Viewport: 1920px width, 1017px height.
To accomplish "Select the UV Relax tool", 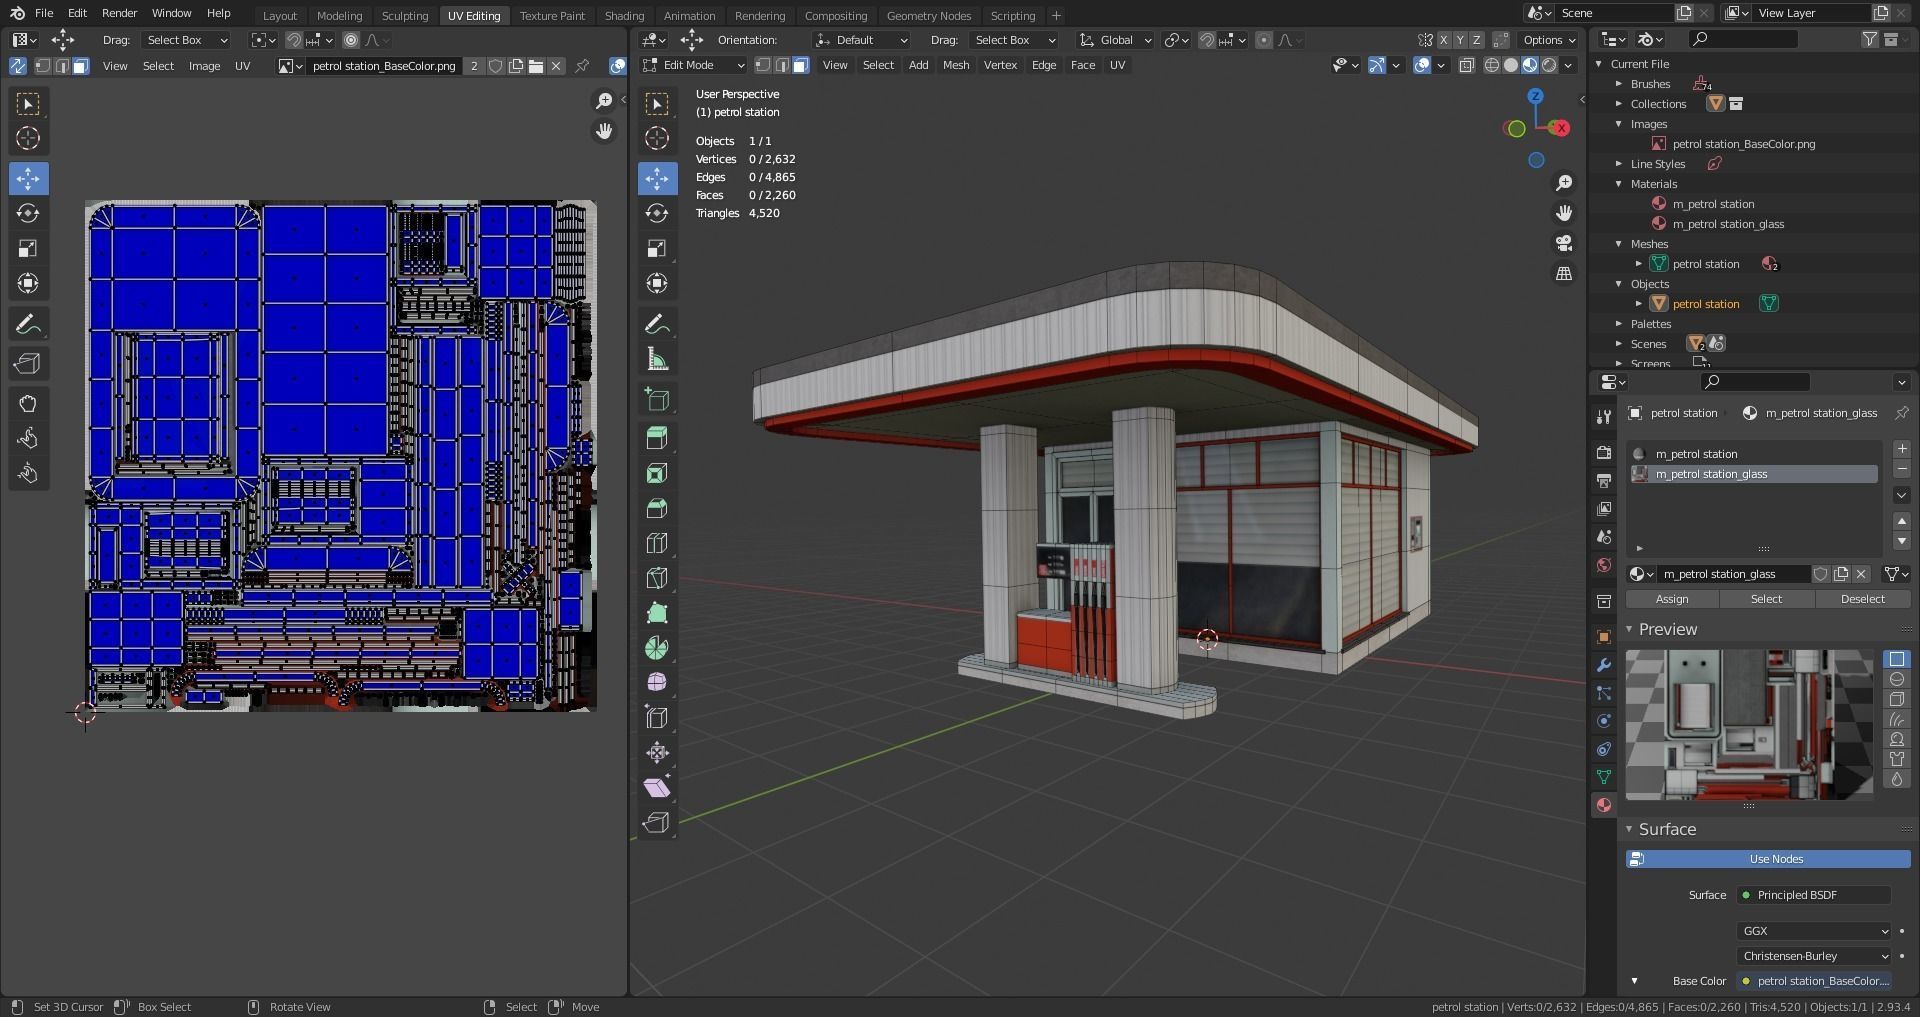I will point(28,439).
